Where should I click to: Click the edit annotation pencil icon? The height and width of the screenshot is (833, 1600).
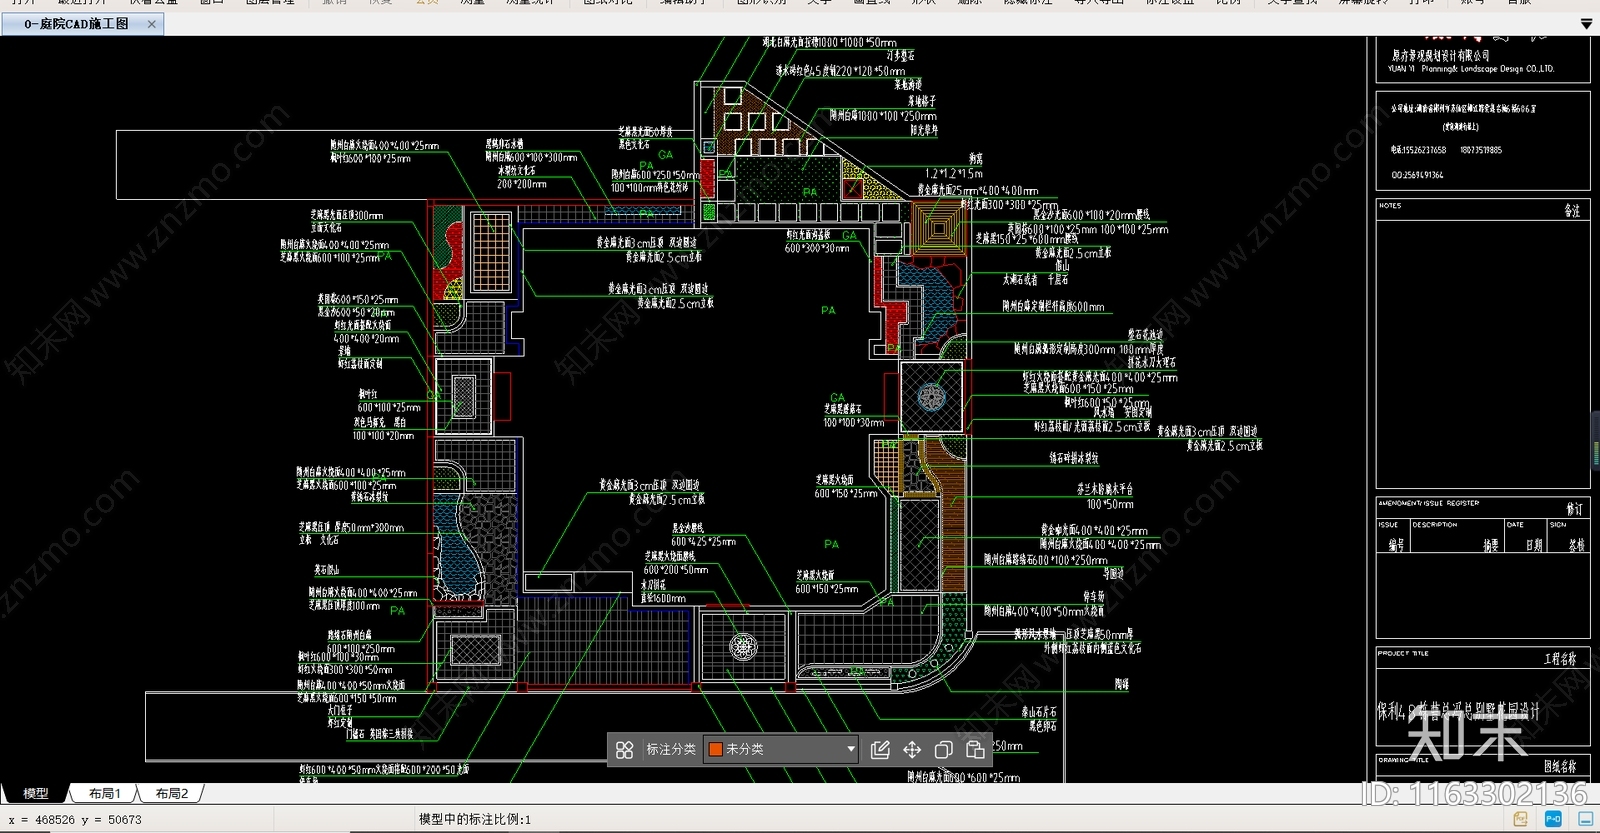coord(880,749)
